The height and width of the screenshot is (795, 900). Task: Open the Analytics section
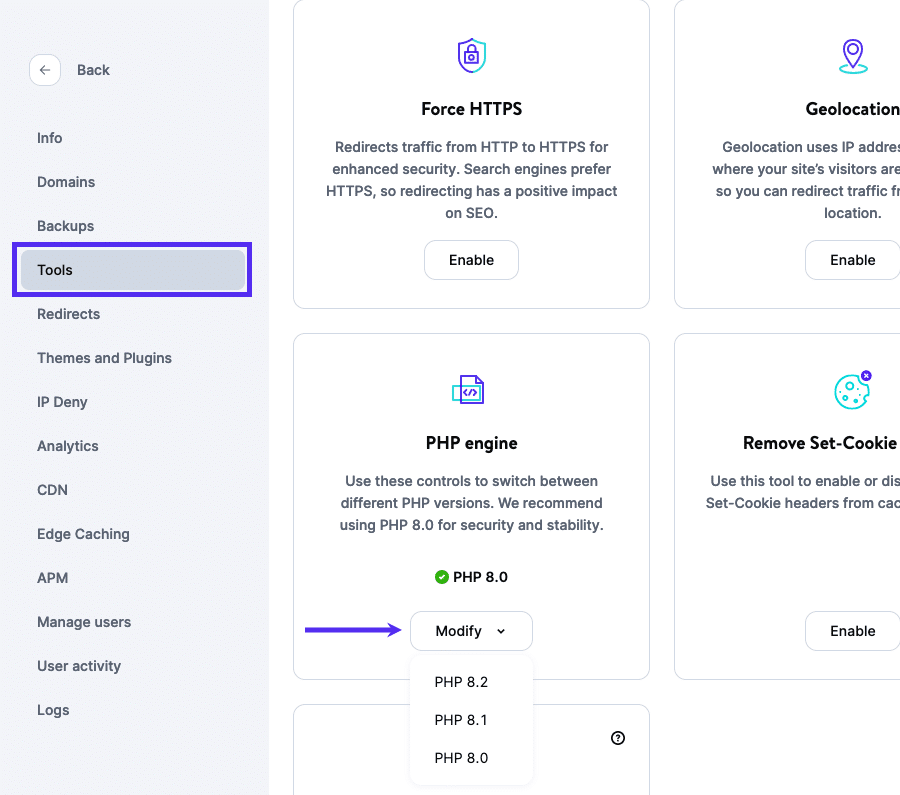(67, 446)
